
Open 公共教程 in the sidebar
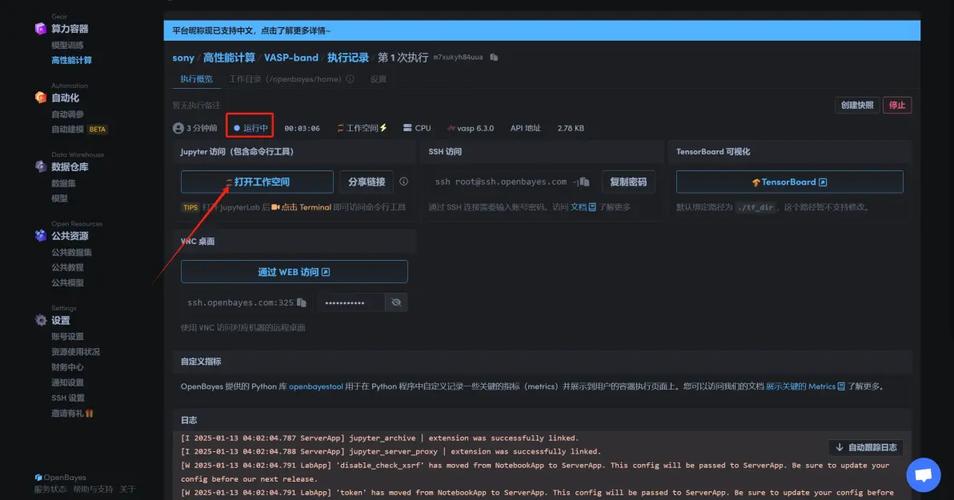pos(68,267)
